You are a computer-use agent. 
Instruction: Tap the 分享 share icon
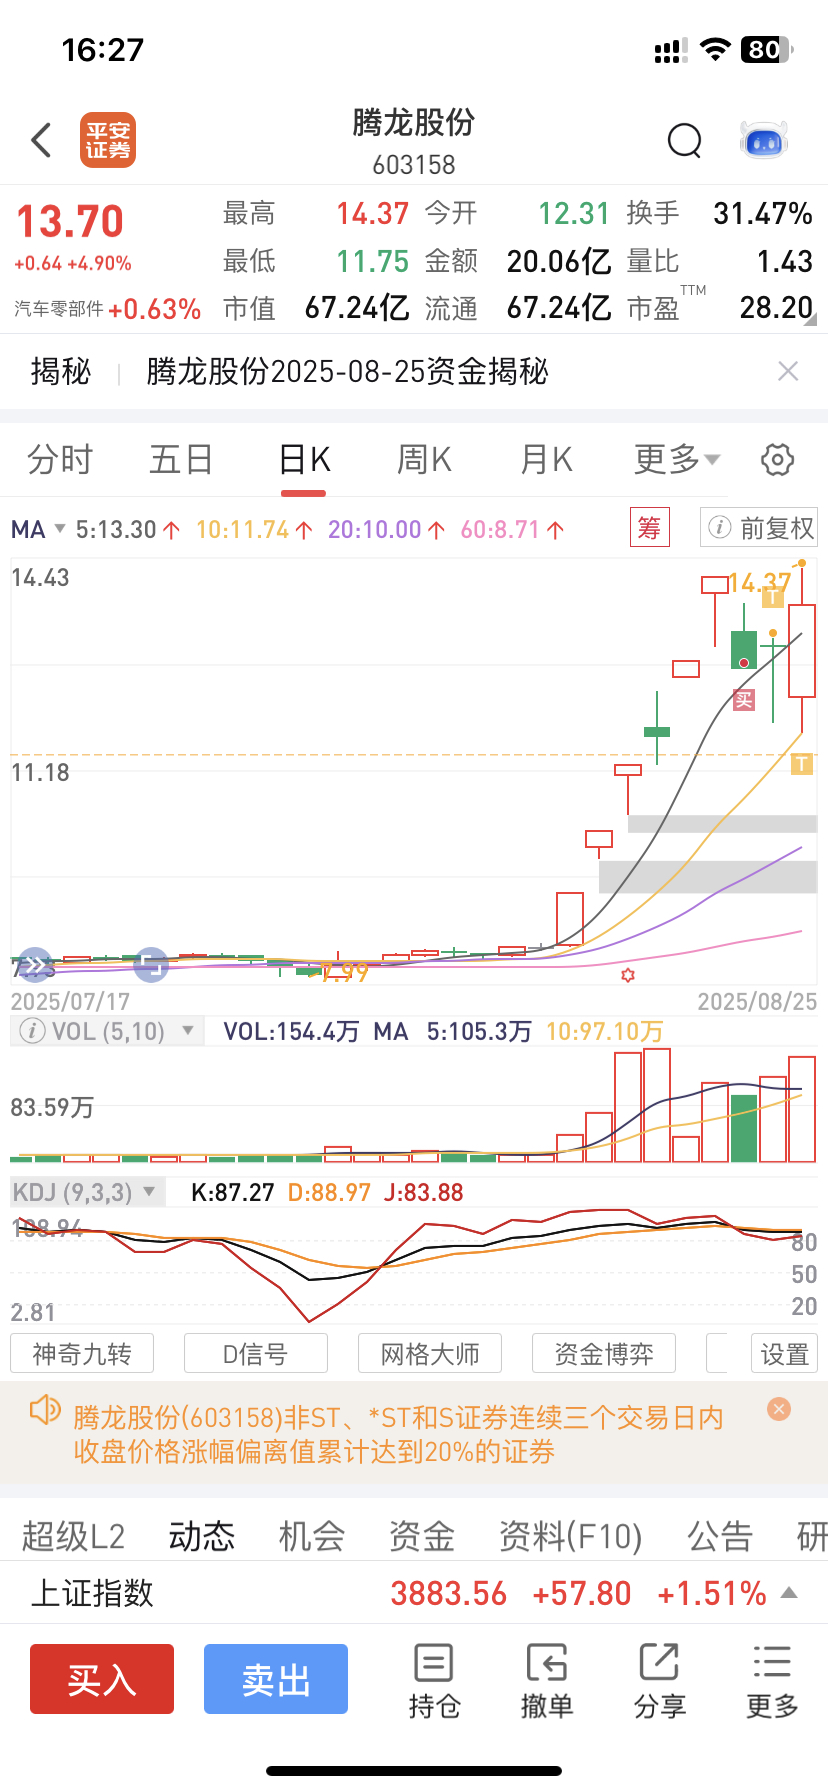[x=660, y=1681]
